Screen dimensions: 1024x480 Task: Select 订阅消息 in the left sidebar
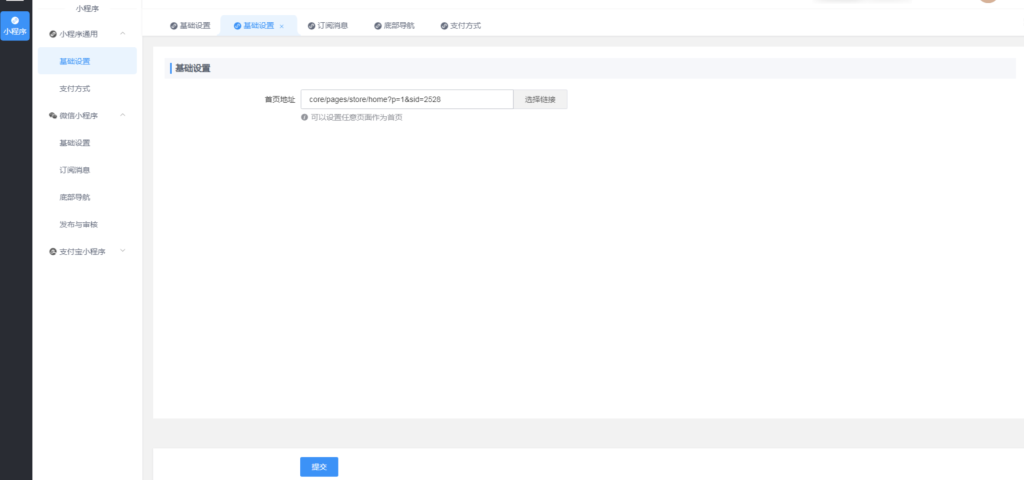click(x=75, y=170)
